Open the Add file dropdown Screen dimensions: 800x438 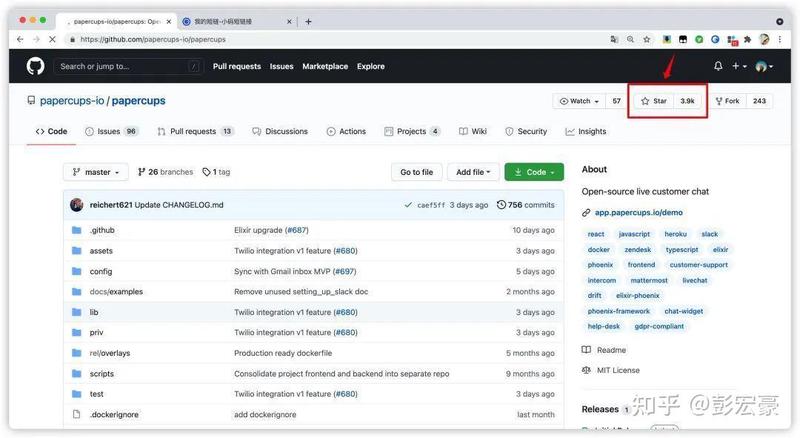tap(473, 172)
